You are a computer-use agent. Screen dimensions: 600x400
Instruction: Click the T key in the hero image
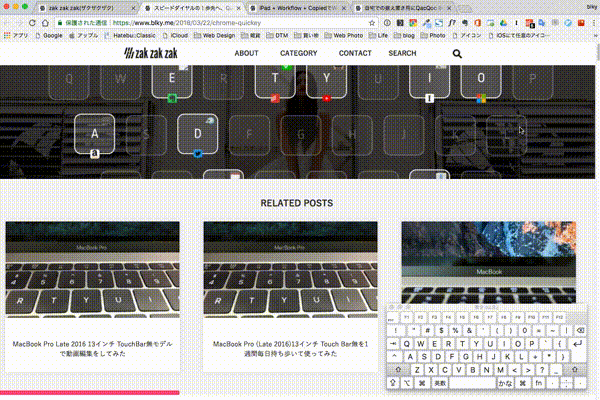(x=275, y=81)
